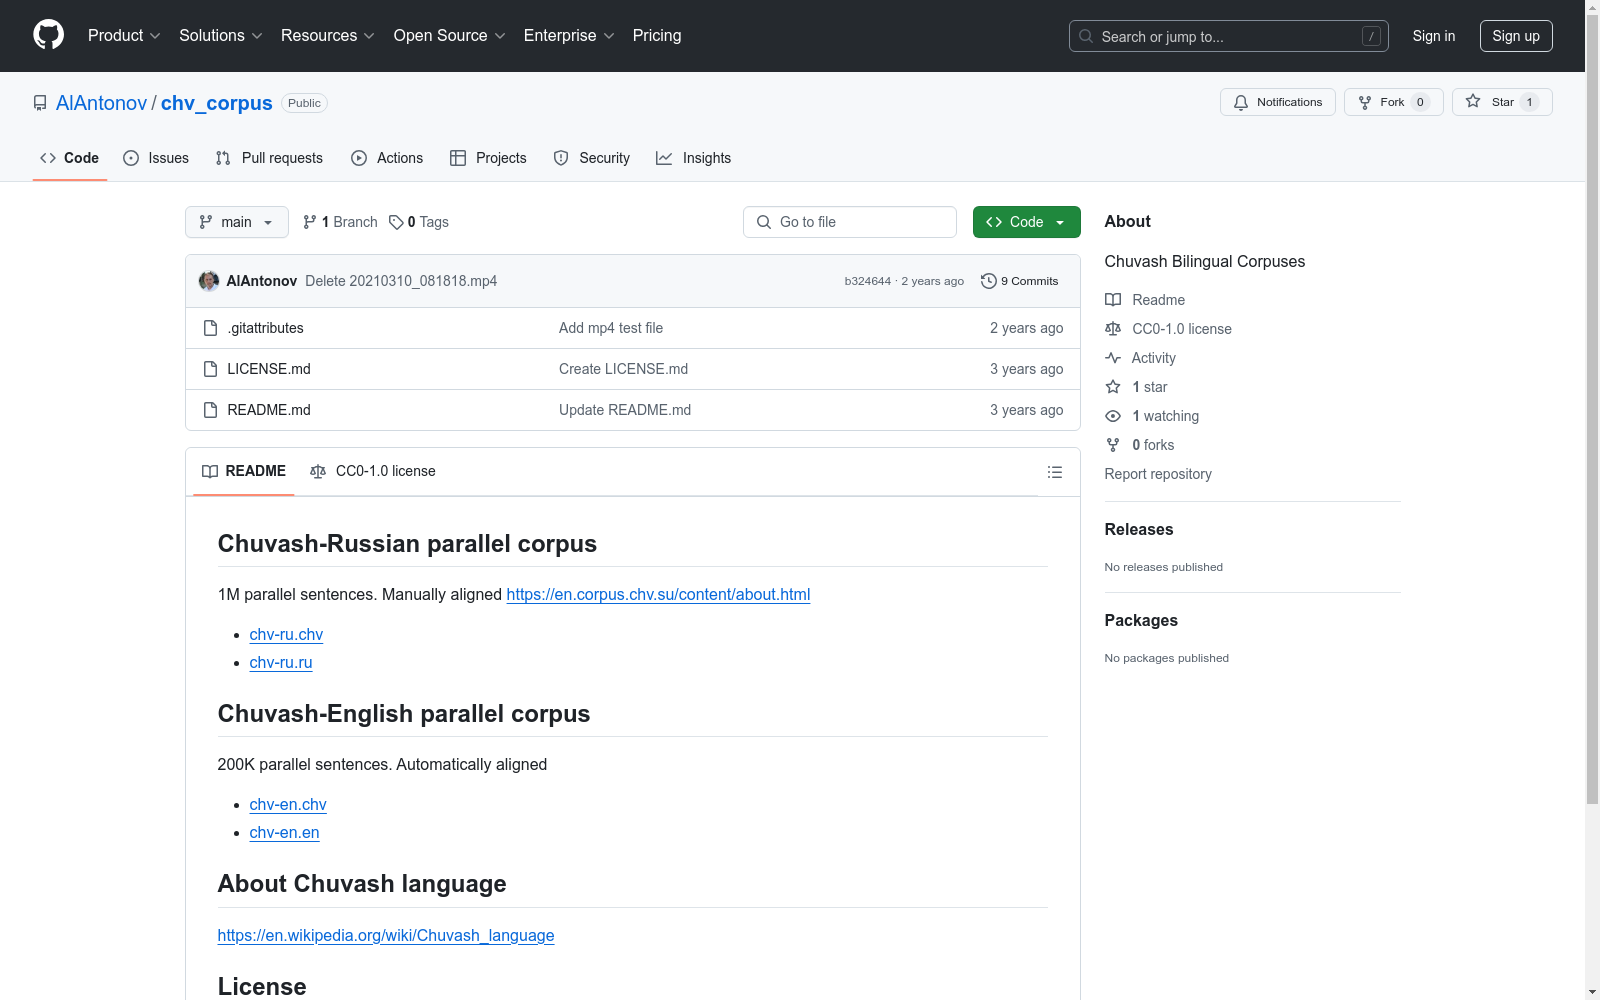The image size is (1600, 1000).
Task: Open the Wikipedia Chuvash language link
Action: point(386,936)
